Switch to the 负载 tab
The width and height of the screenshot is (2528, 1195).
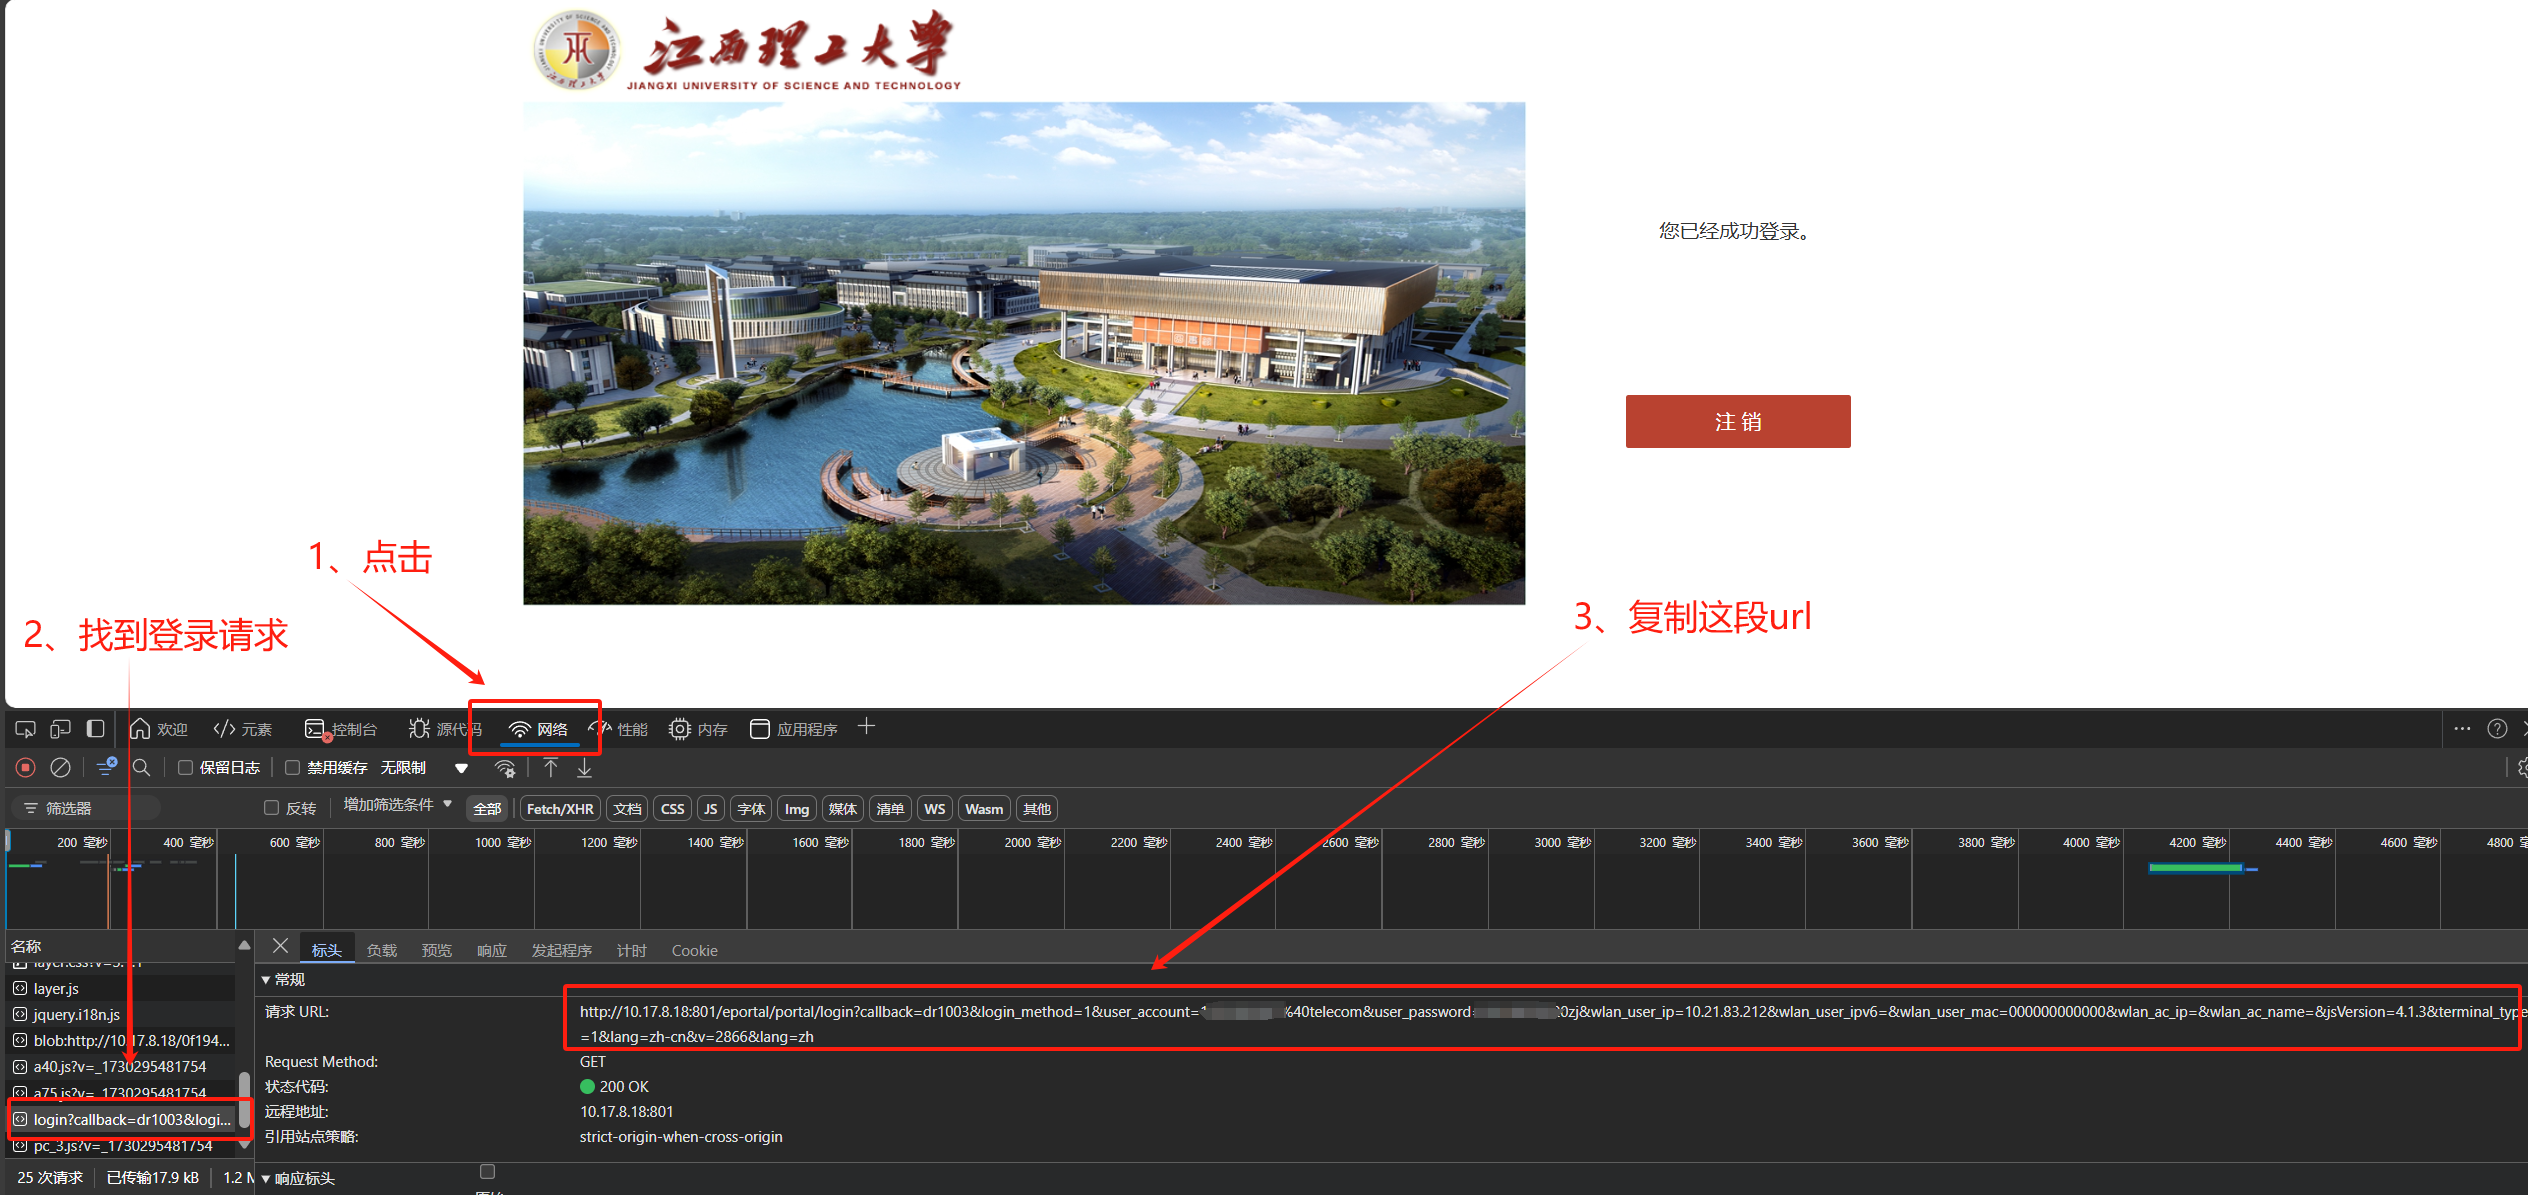coord(381,950)
